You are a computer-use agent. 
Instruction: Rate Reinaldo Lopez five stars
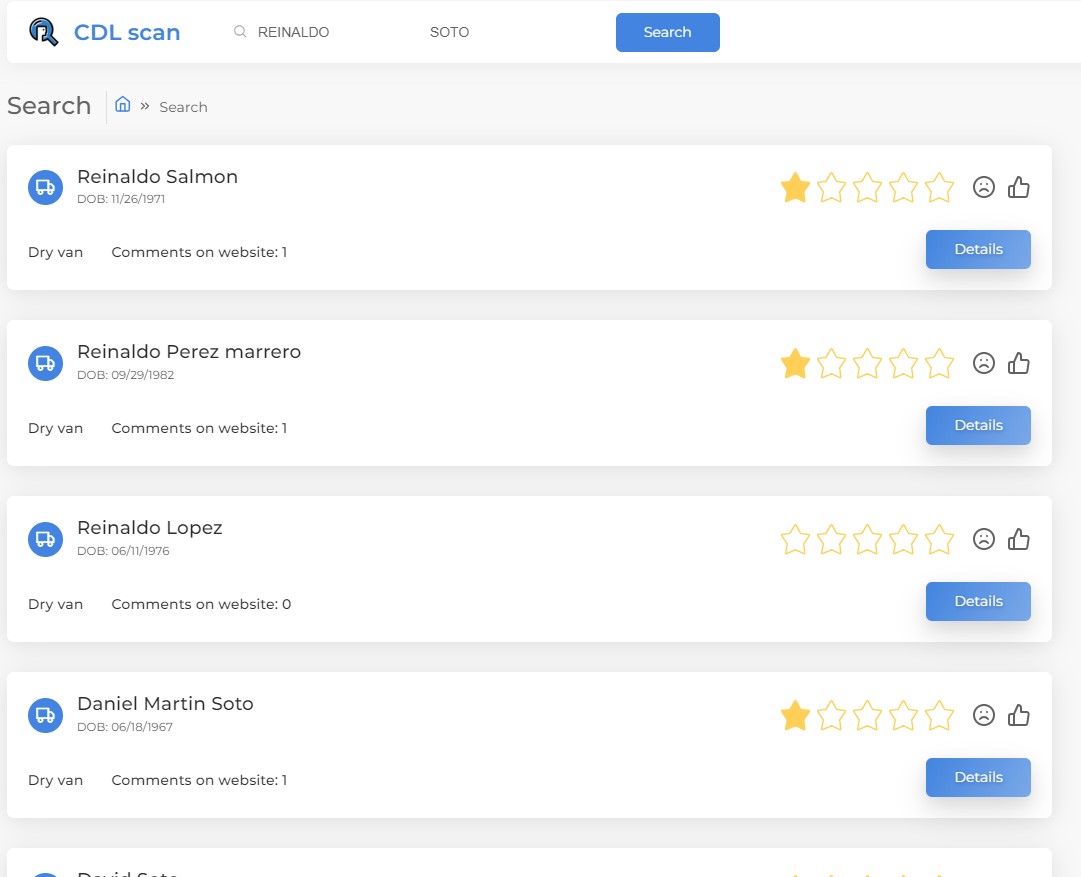(x=939, y=540)
